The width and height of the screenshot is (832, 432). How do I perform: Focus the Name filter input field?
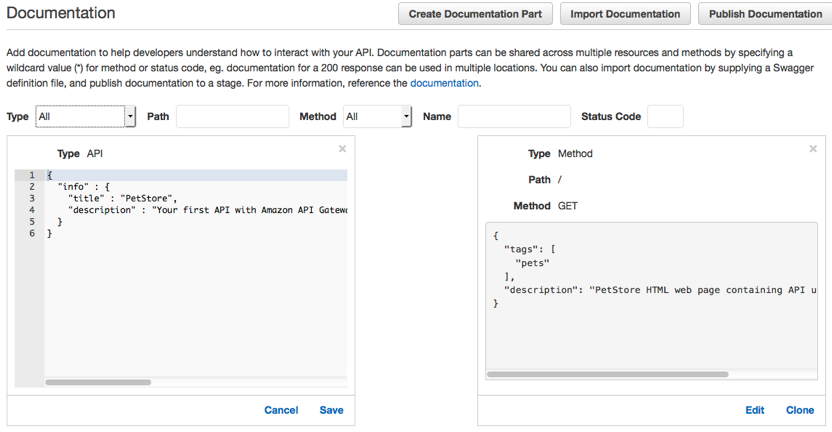514,117
